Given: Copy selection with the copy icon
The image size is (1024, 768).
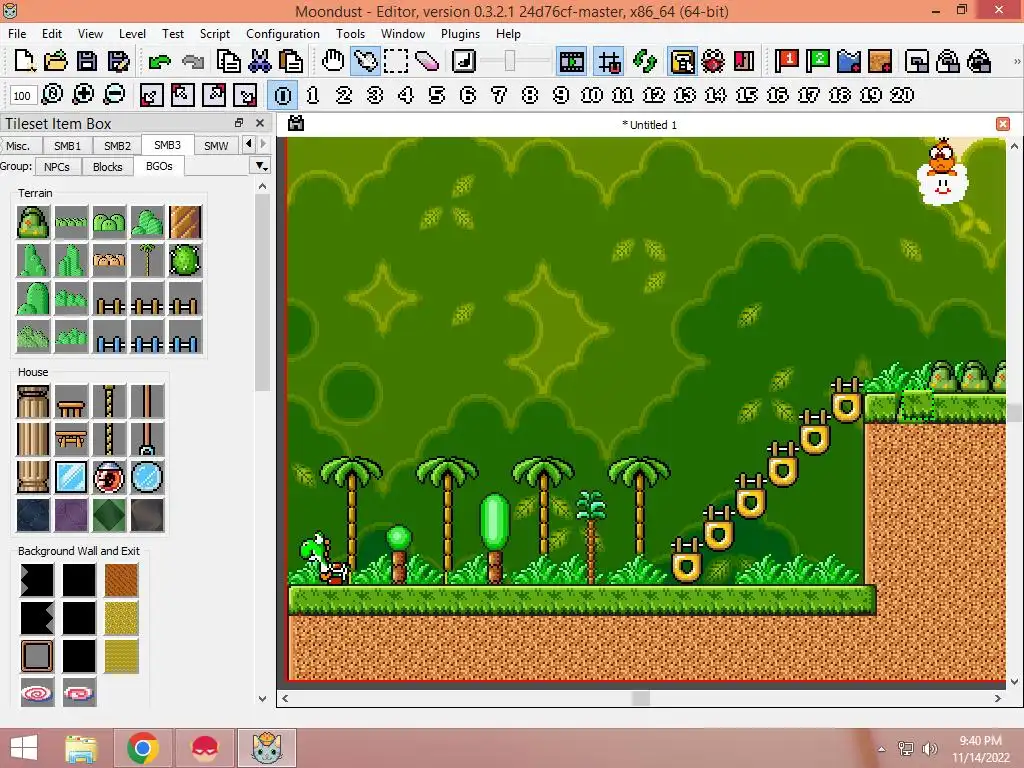Looking at the screenshot, I should pyautogui.click(x=228, y=61).
